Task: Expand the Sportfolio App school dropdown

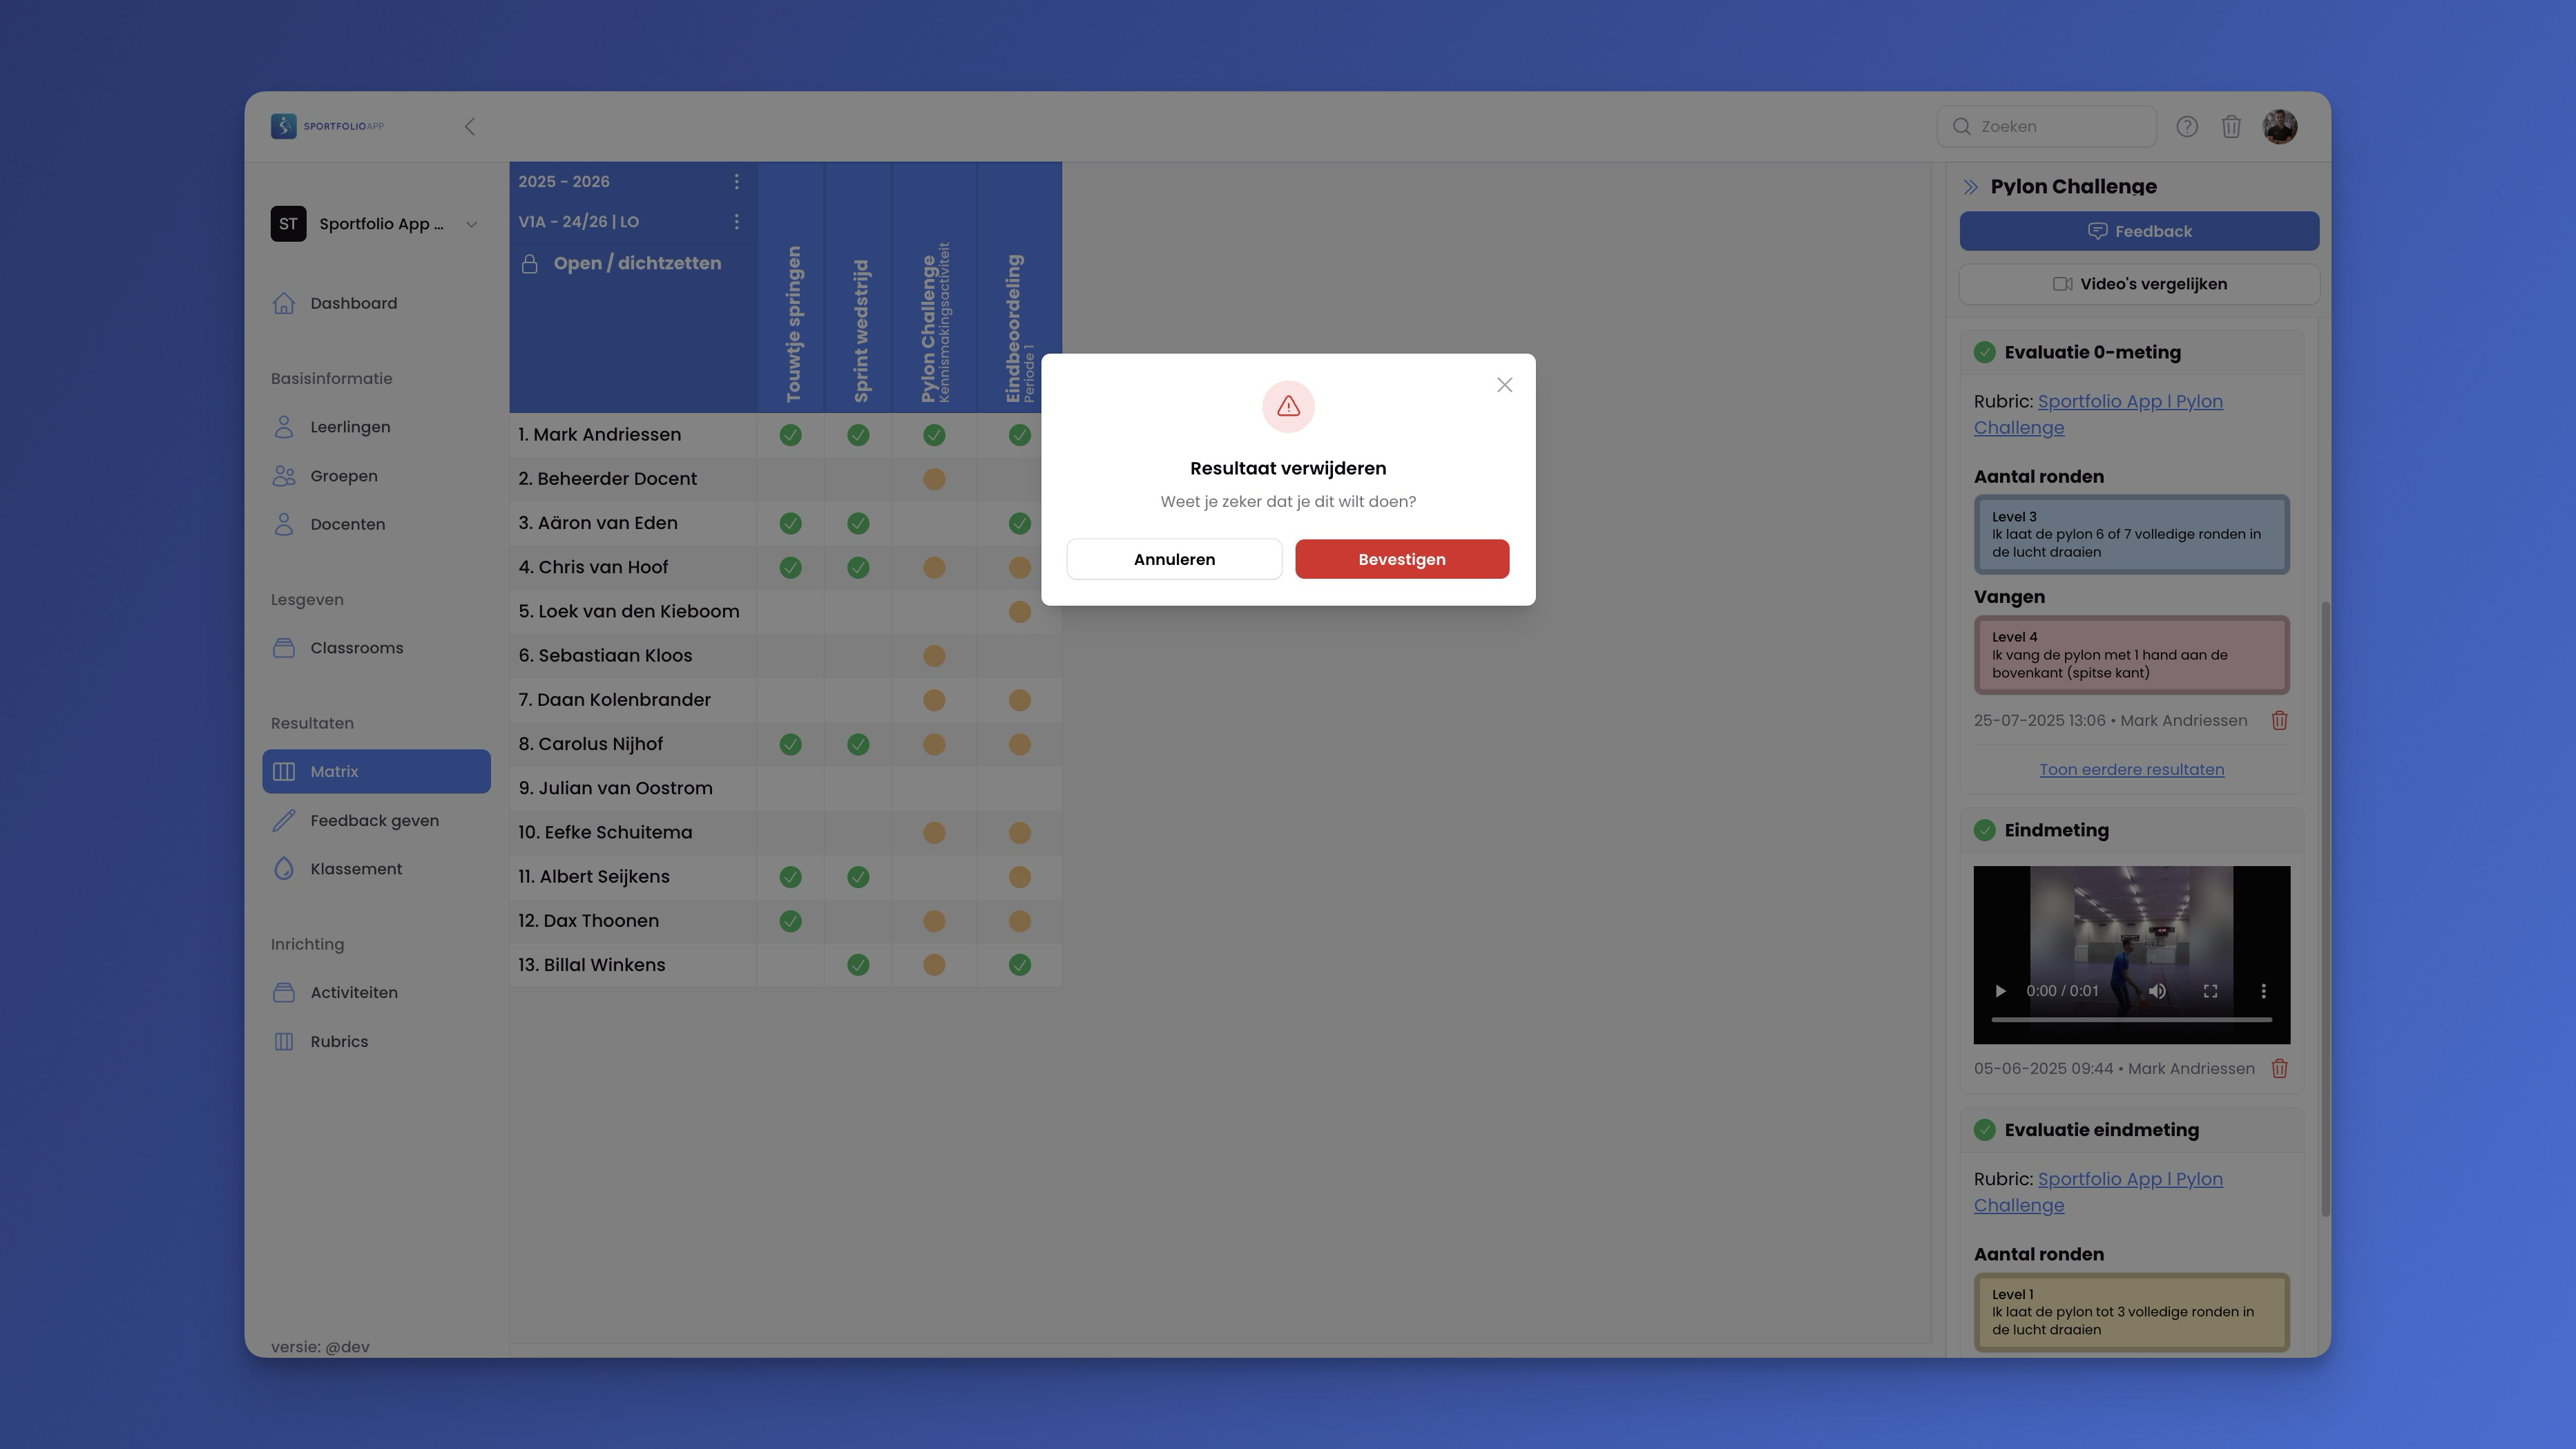Action: pos(471,224)
